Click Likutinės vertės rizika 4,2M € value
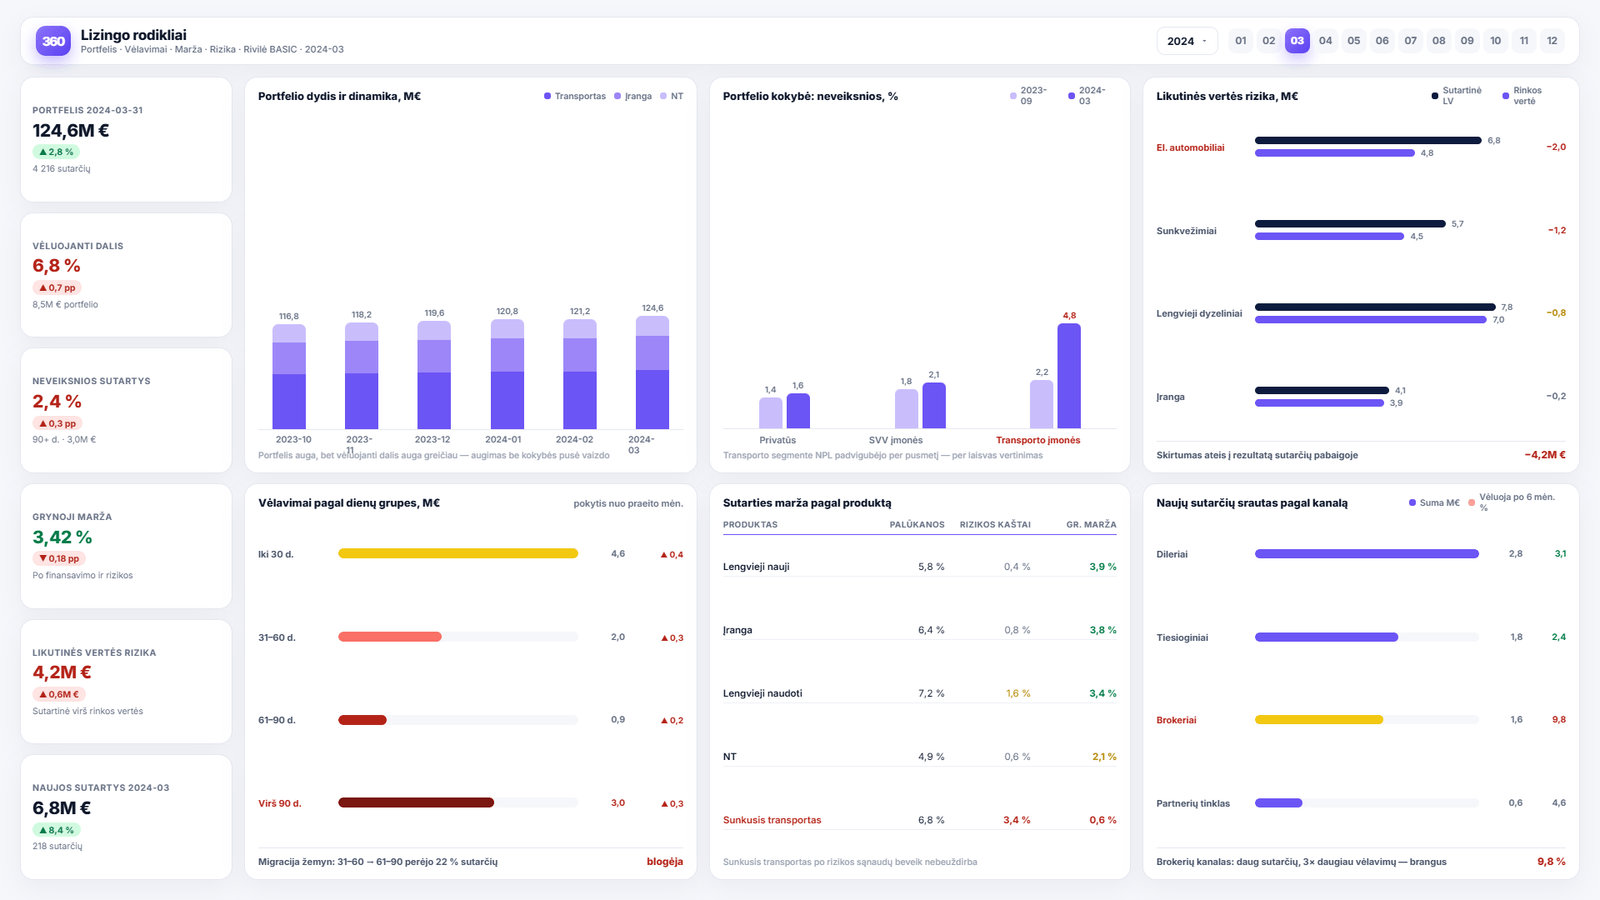1600x900 pixels. (62, 673)
